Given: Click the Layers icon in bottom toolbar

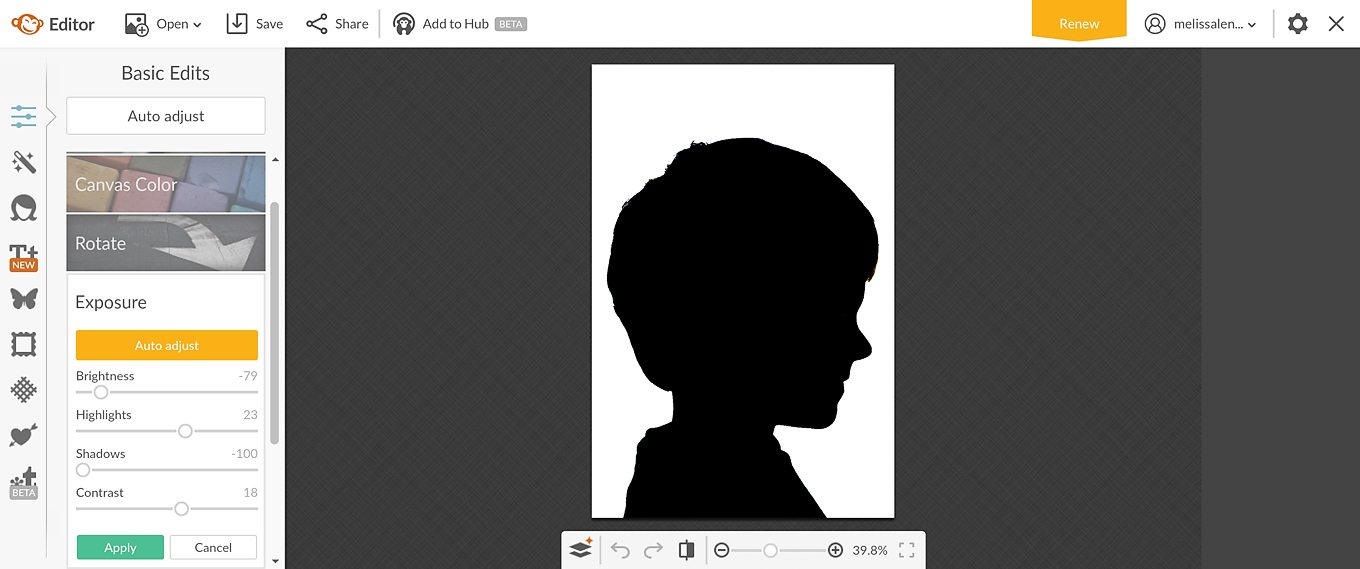Looking at the screenshot, I should pos(581,549).
